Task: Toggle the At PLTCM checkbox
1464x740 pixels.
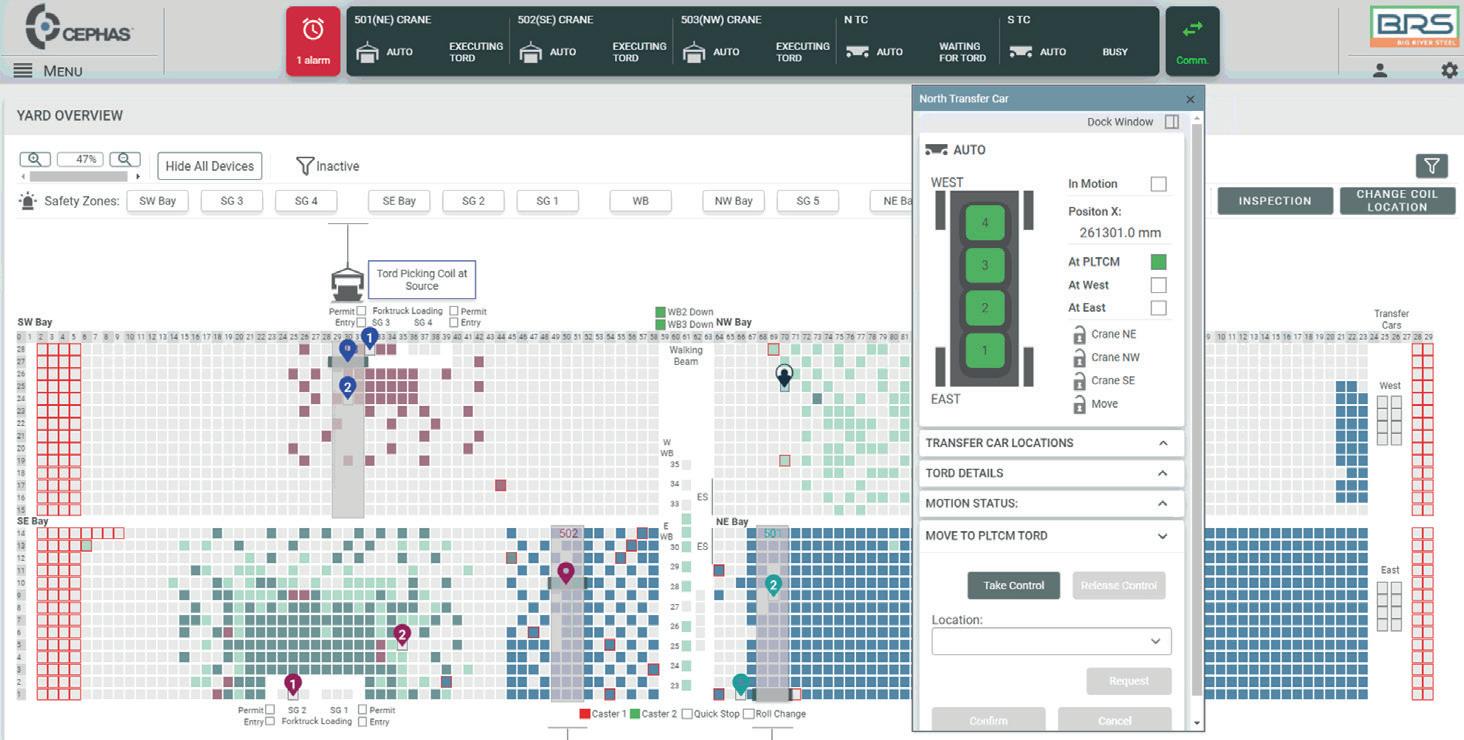Action: [x=1158, y=262]
